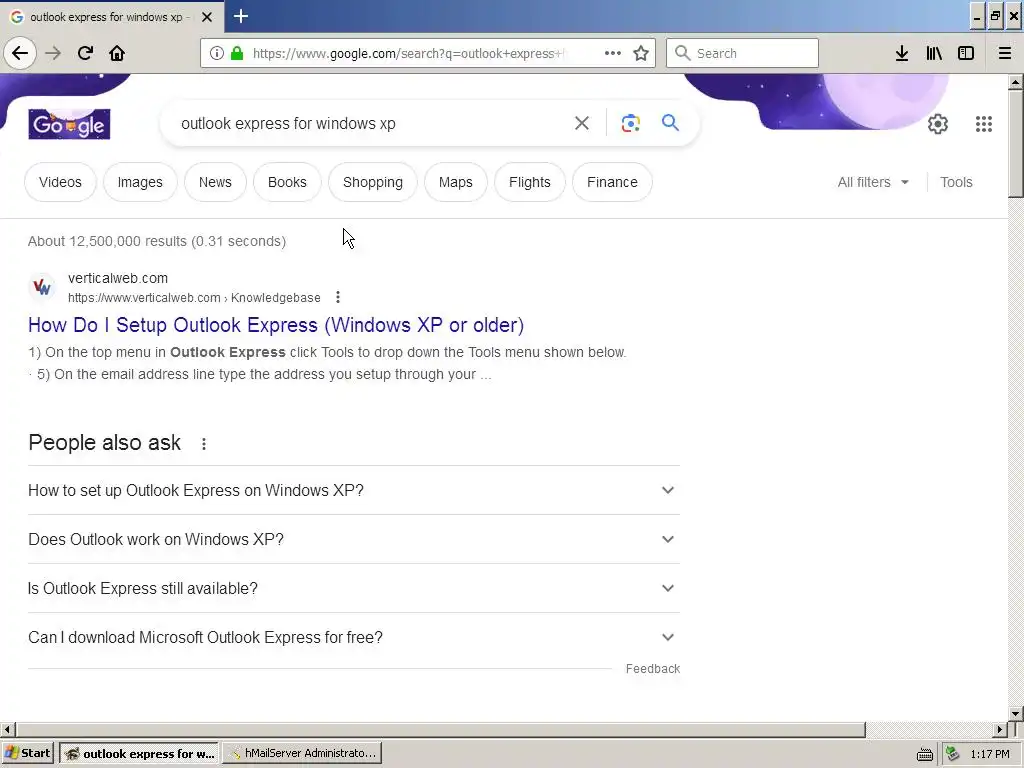This screenshot has width=1024, height=768.
Task: Close the outlook express search tab
Action: (x=207, y=17)
